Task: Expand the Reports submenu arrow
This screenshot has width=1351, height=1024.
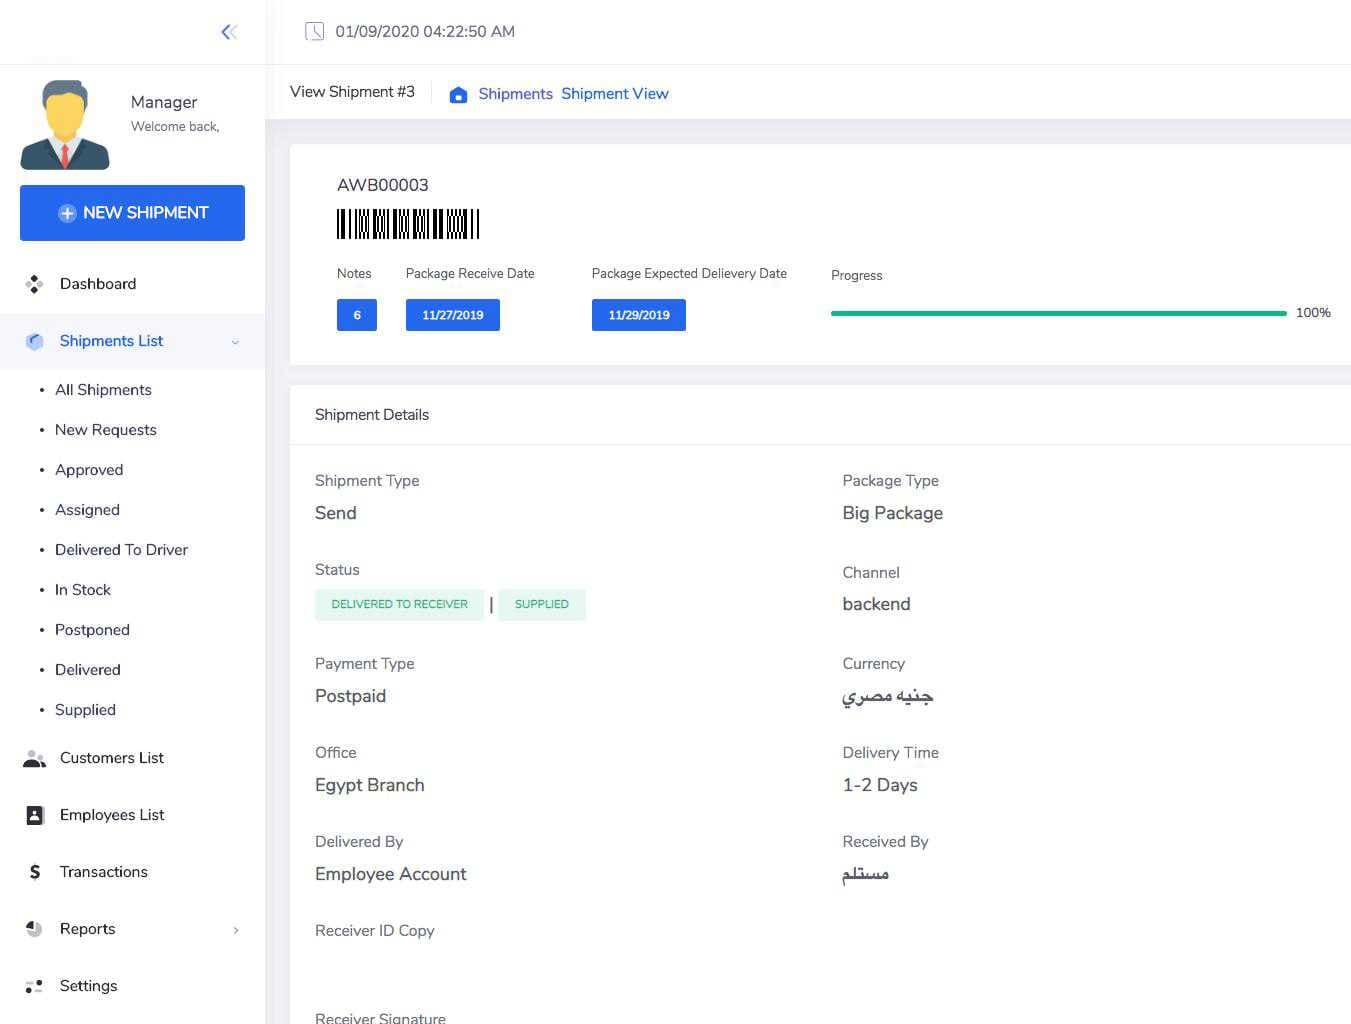Action: [x=236, y=930]
